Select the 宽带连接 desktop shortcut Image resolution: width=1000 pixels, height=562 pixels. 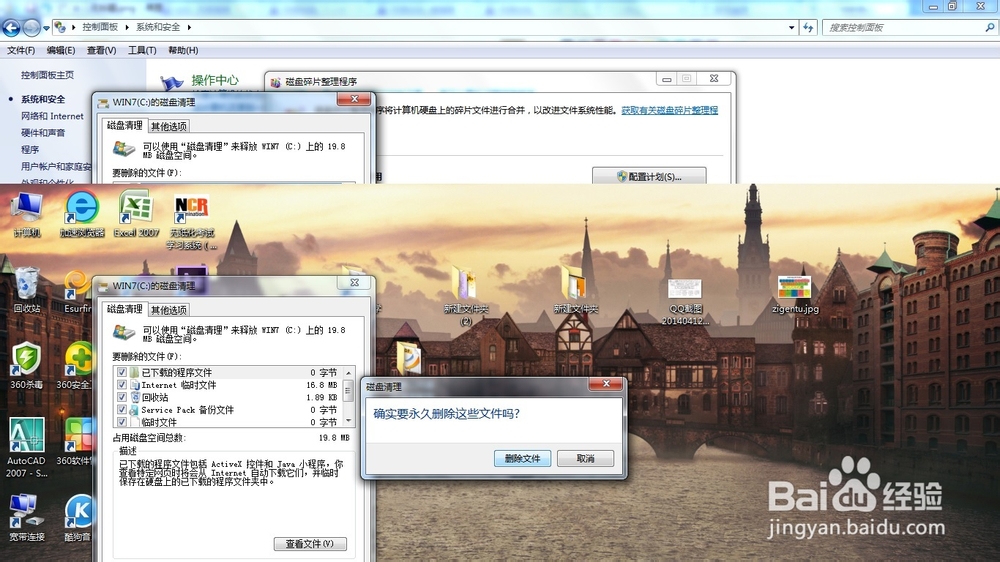(x=27, y=517)
